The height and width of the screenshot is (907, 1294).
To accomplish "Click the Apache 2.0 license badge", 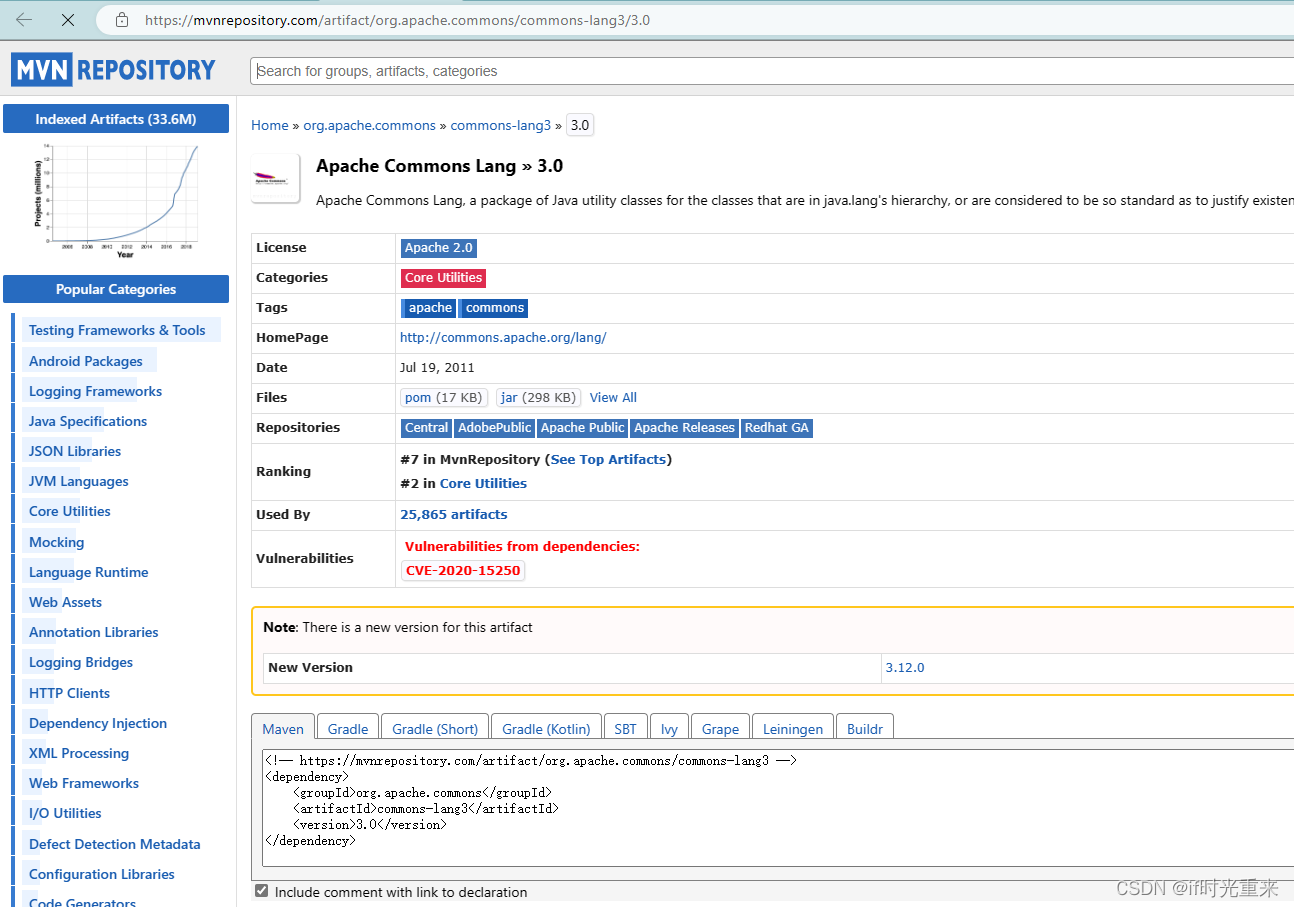I will tap(439, 248).
